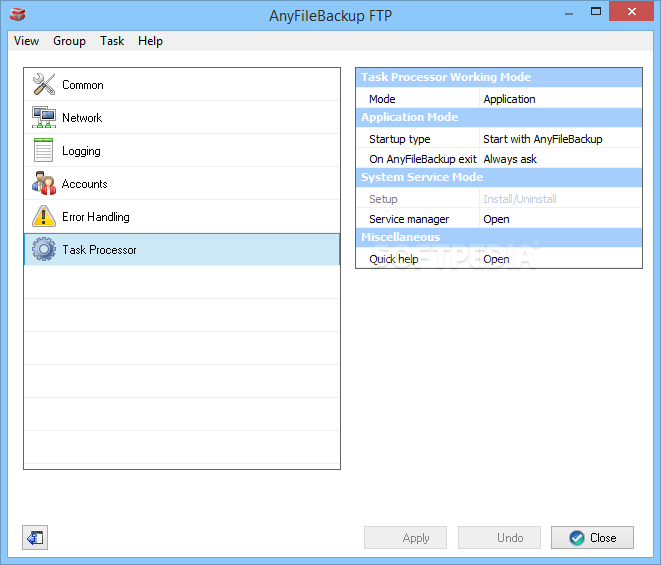Viewport: 661px width, 565px height.
Task: Click the 'Miscellaneous' section header
Action: coord(499,237)
